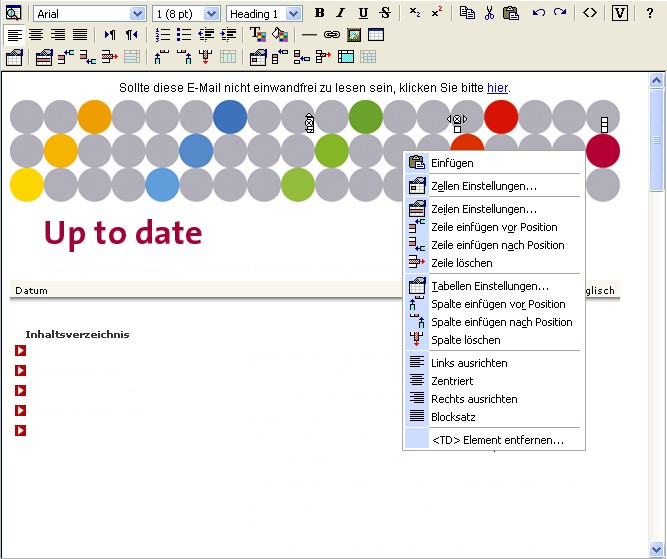Open help with the question mark icon
The height and width of the screenshot is (559, 667).
tap(650, 13)
